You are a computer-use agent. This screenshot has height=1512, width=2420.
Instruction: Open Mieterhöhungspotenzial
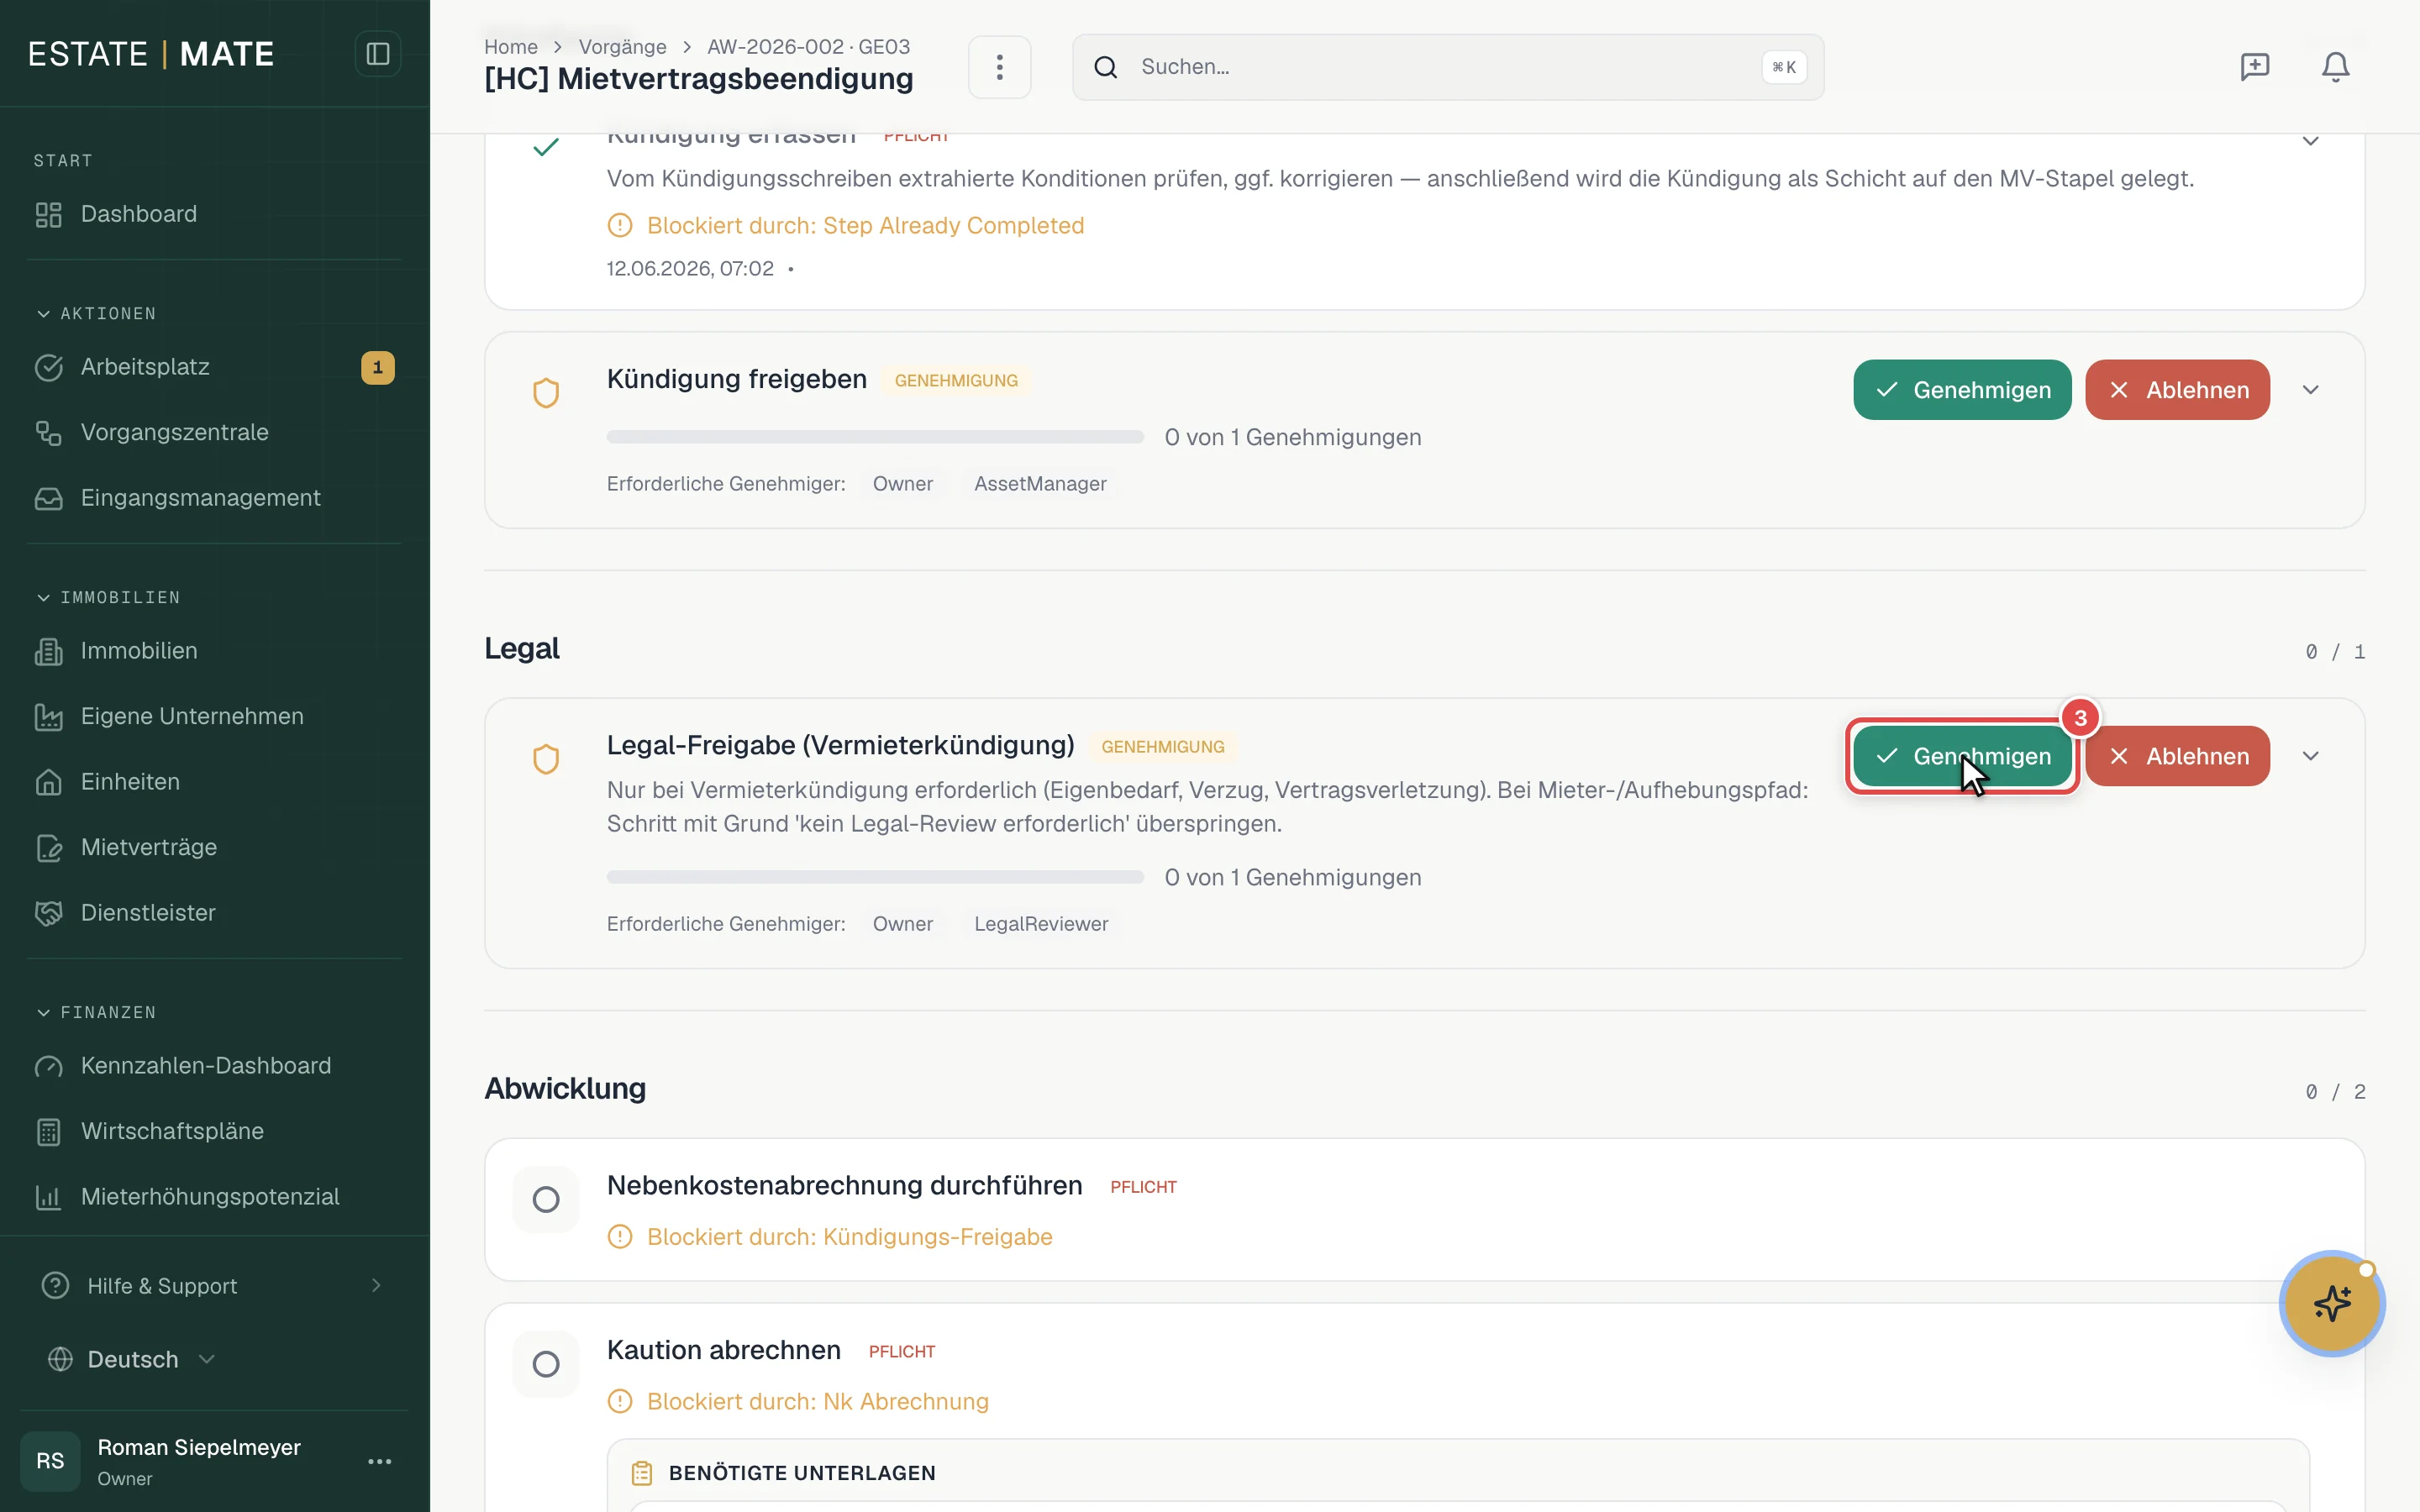(x=214, y=1197)
